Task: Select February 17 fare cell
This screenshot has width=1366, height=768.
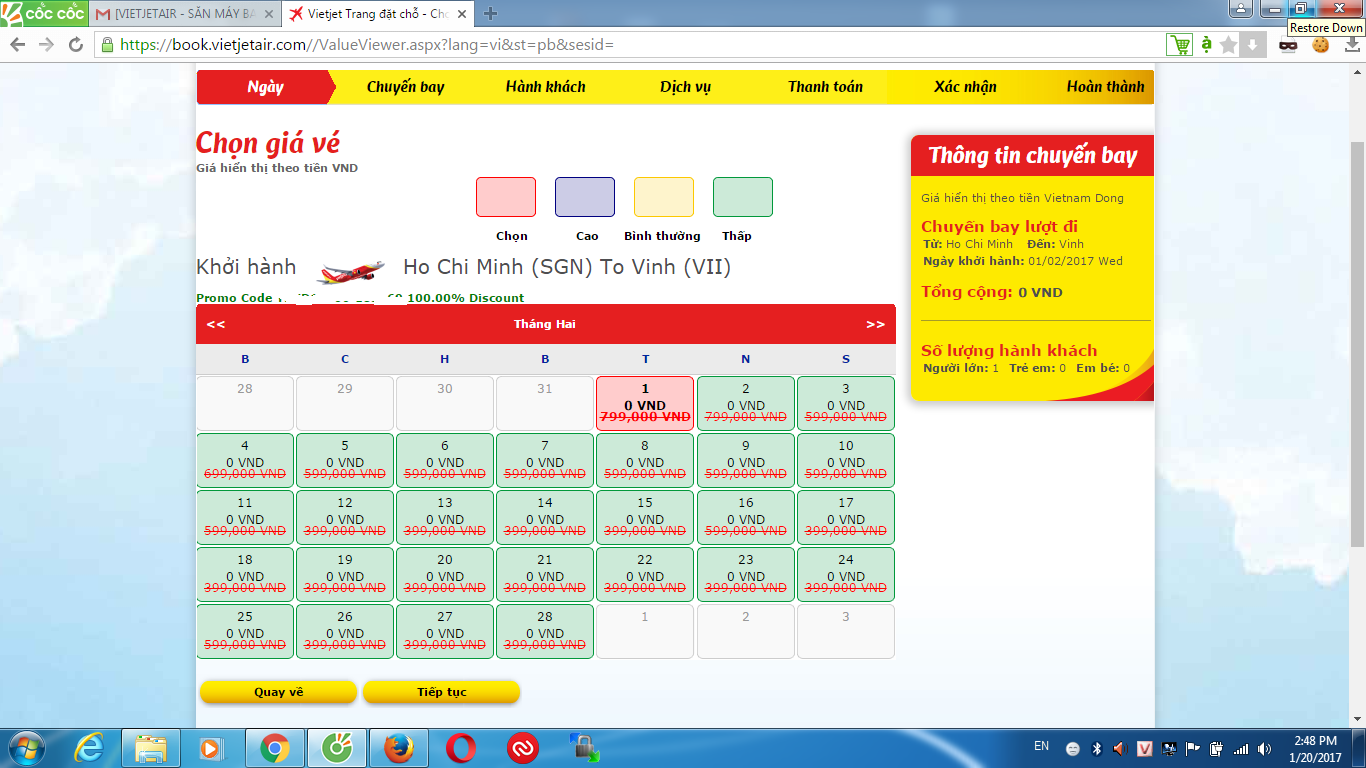Action: point(846,517)
